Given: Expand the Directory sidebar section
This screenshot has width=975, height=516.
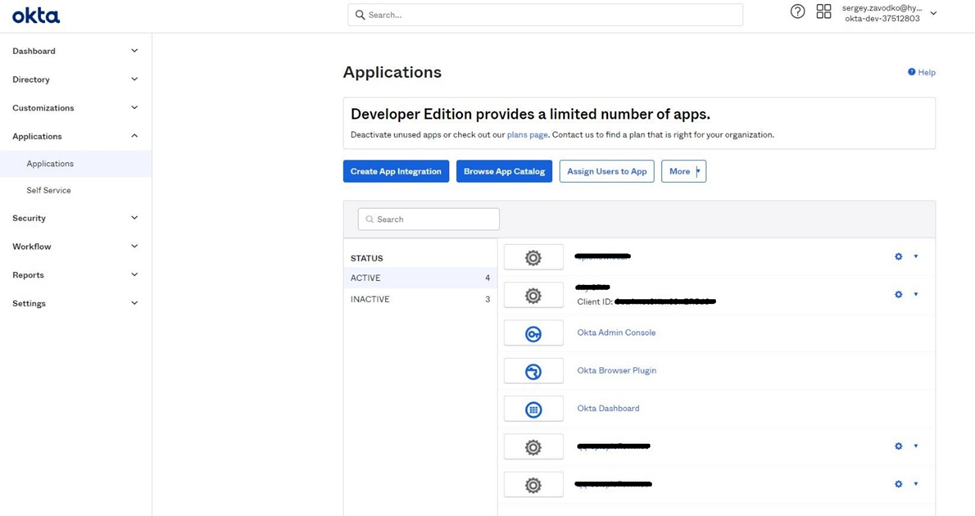Looking at the screenshot, I should pyautogui.click(x=134, y=80).
